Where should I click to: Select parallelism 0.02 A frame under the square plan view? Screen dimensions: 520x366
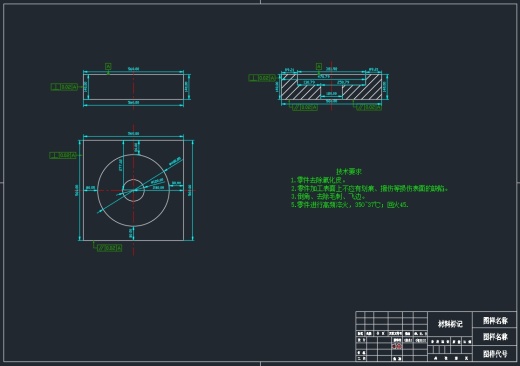pyautogui.click(x=109, y=248)
